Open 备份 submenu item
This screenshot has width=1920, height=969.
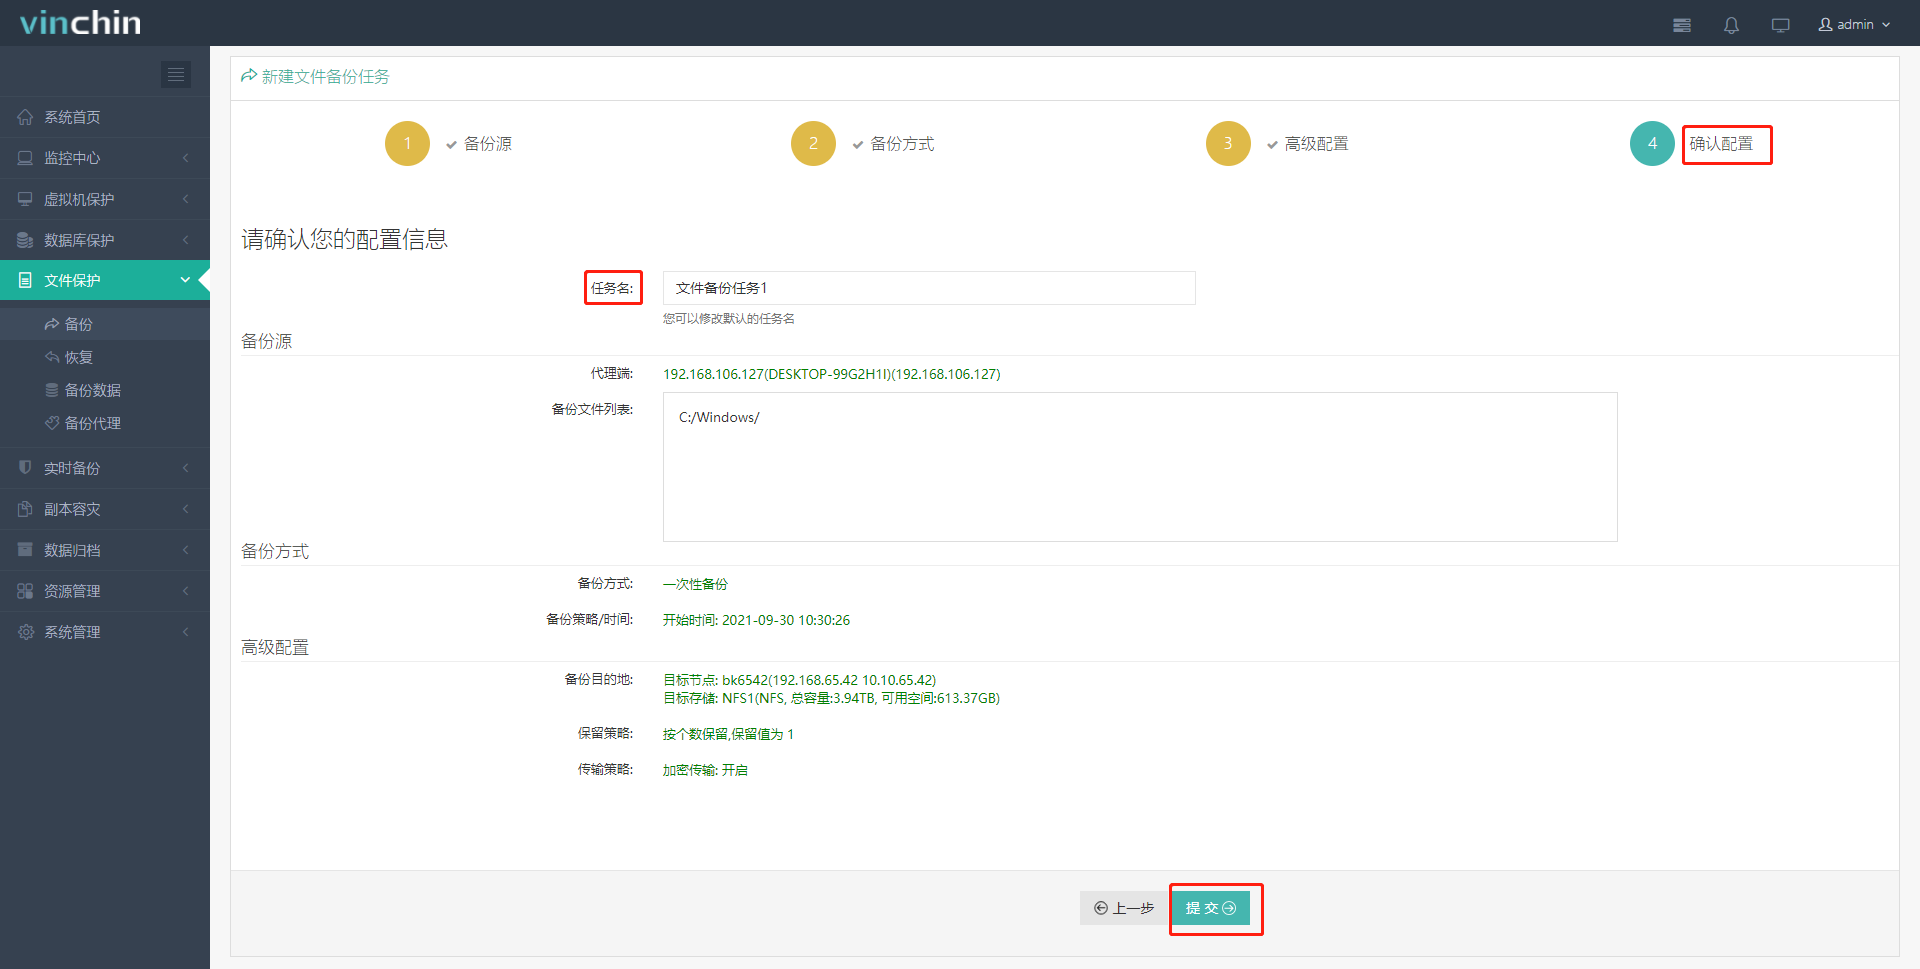pos(105,324)
